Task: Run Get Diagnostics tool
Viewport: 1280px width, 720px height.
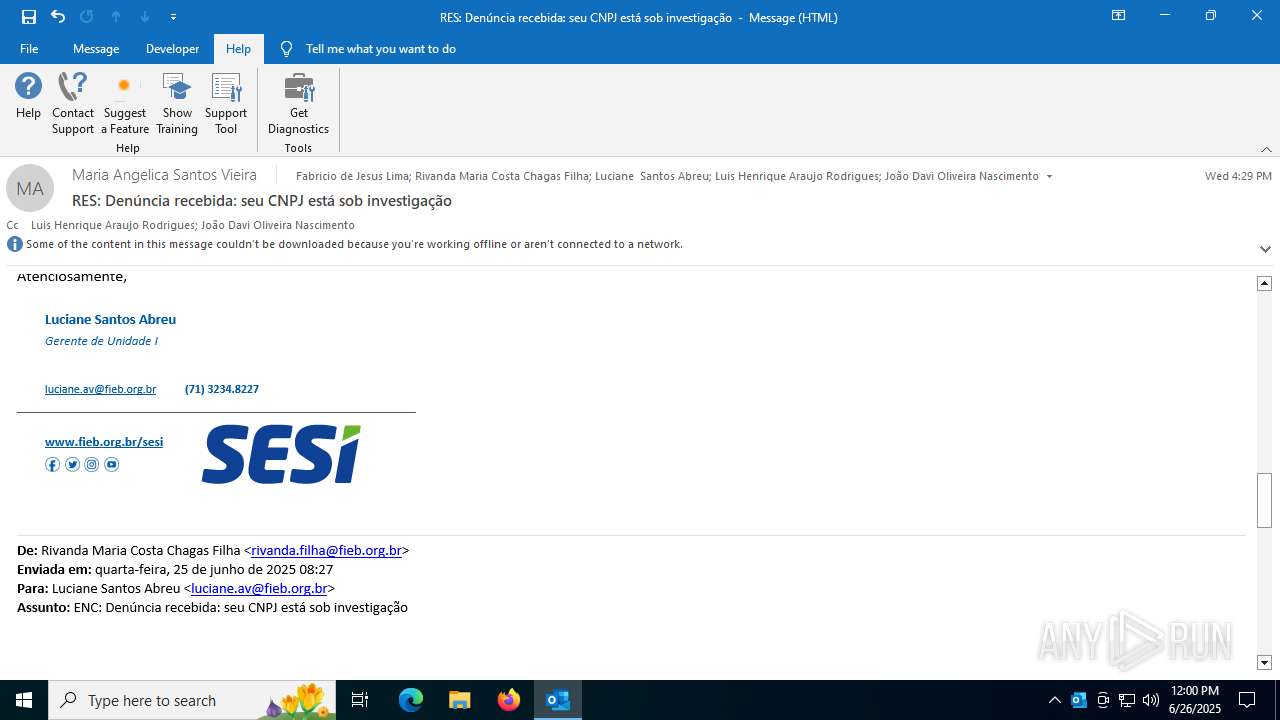Action: pyautogui.click(x=298, y=103)
